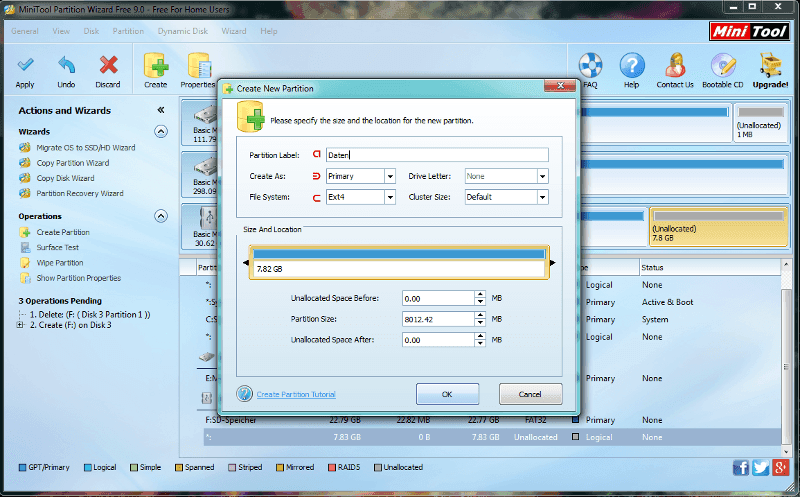Select the 7.83 GB Unallocated partition row
This screenshot has width=800, height=497.
point(492,437)
